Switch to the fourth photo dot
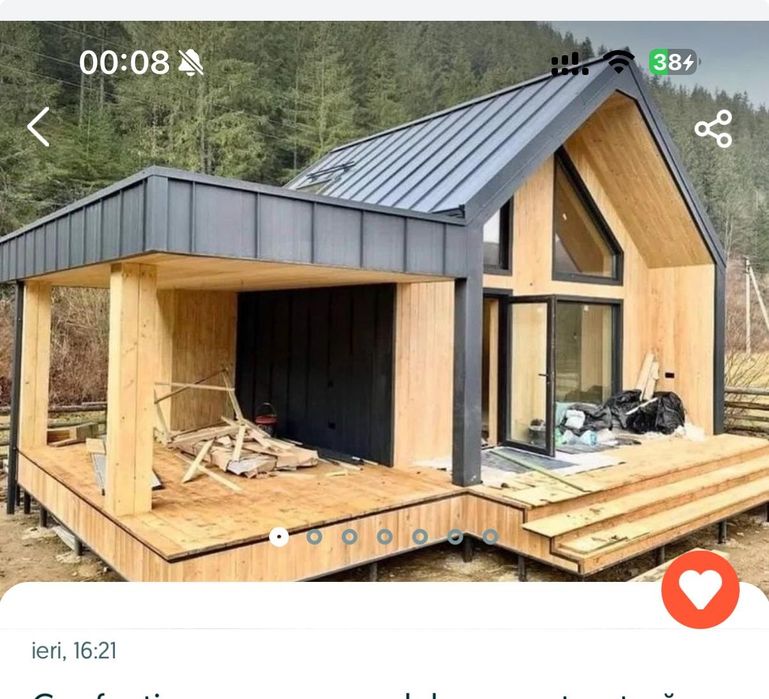 [x=385, y=537]
